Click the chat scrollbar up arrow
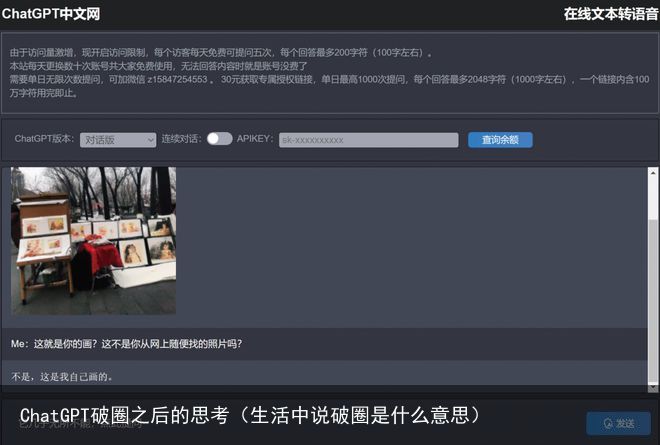 click(653, 172)
